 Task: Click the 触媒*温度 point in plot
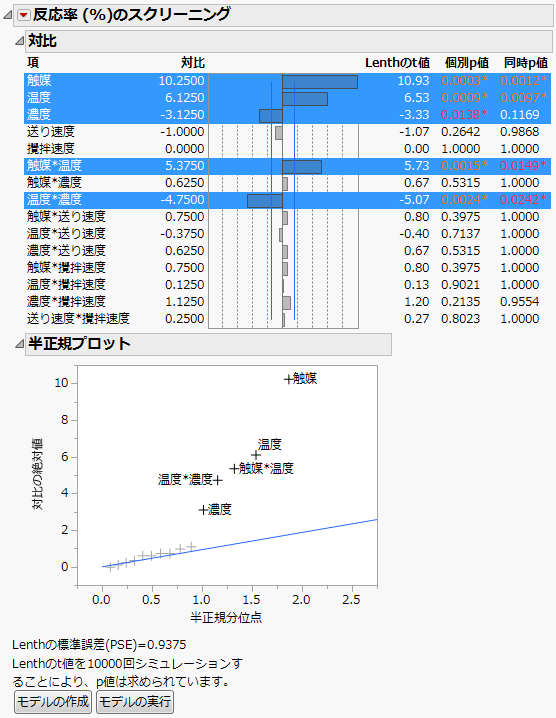tap(234, 468)
